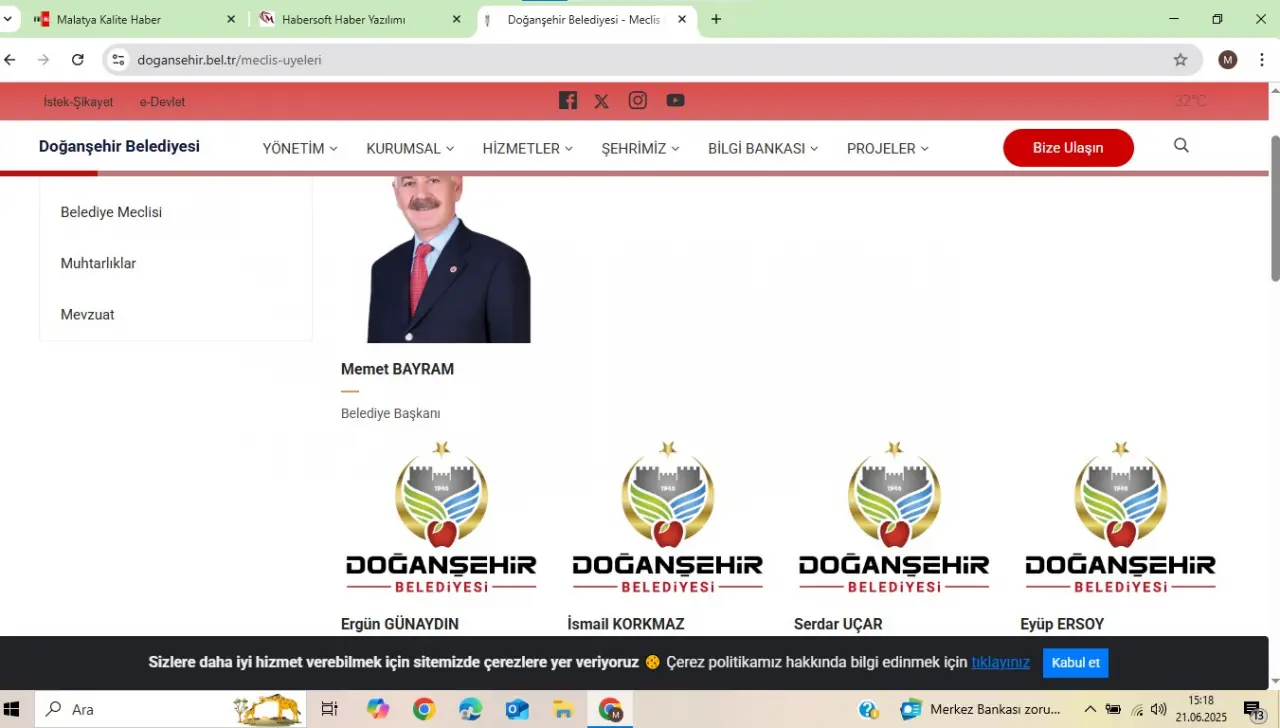The width and height of the screenshot is (1280, 728).
Task: Expand the KURUMSAL menu
Action: pyautogui.click(x=410, y=148)
